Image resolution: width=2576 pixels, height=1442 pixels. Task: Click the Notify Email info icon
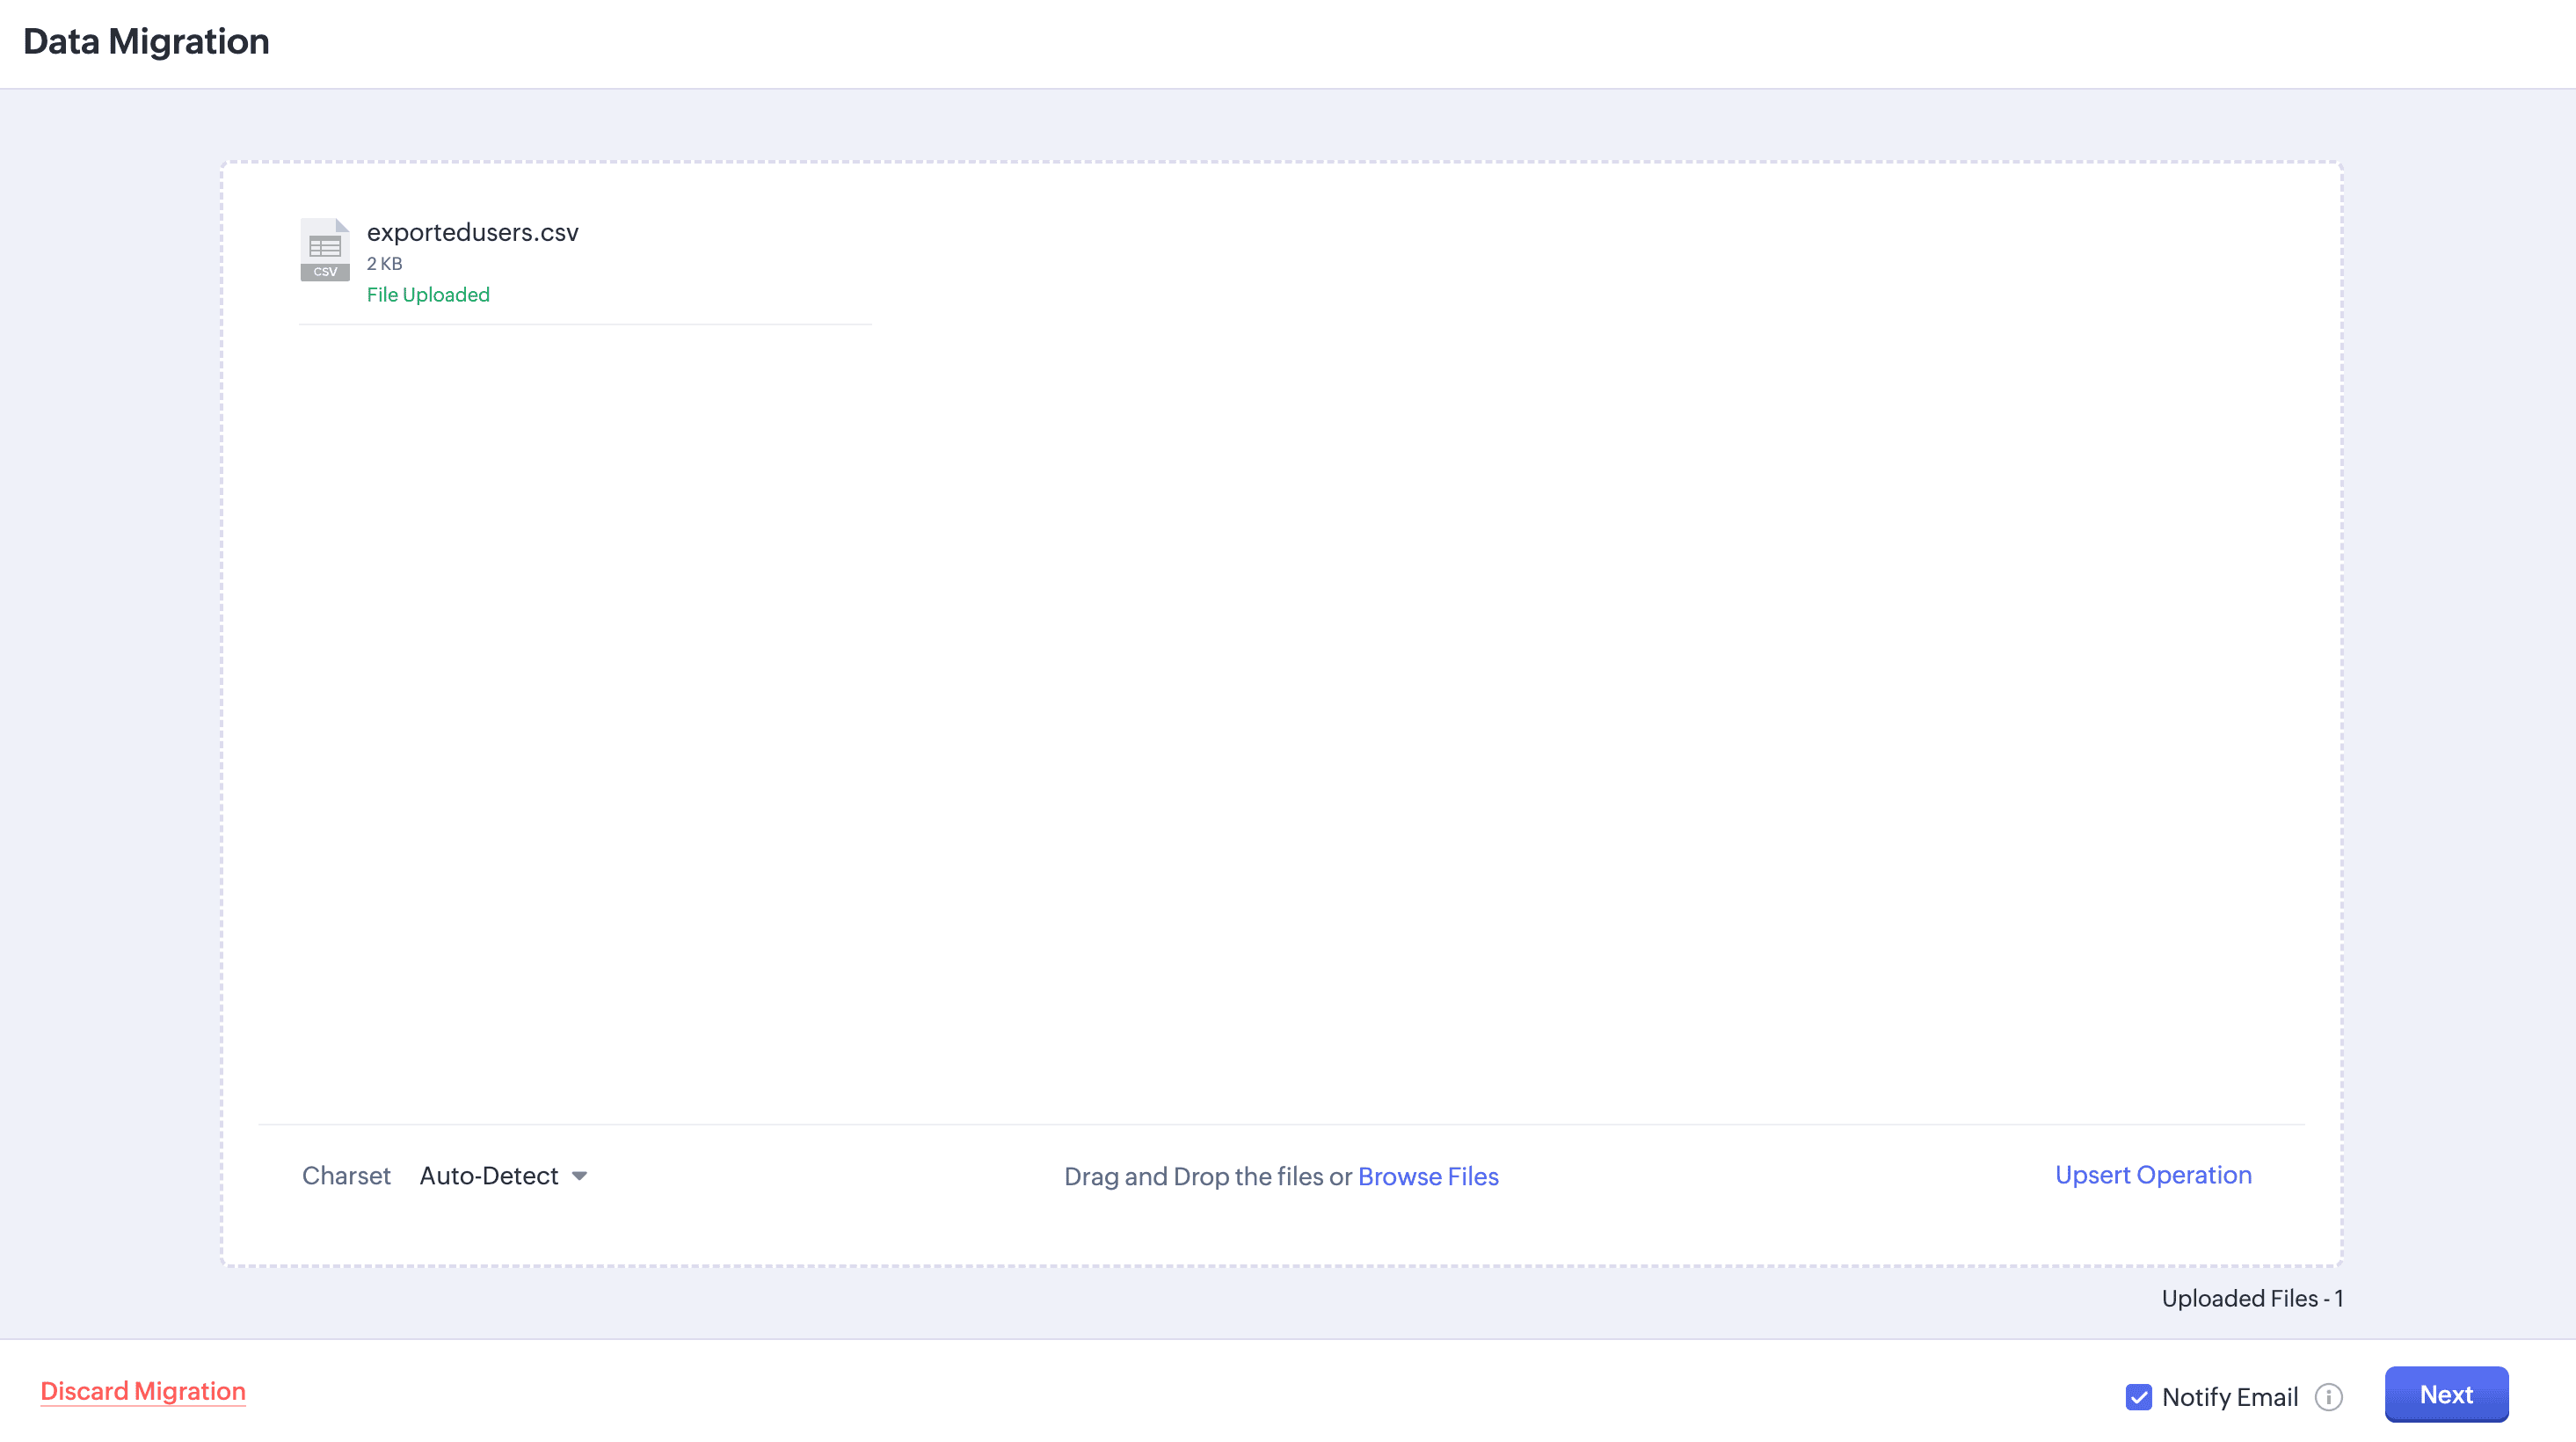[2329, 1396]
